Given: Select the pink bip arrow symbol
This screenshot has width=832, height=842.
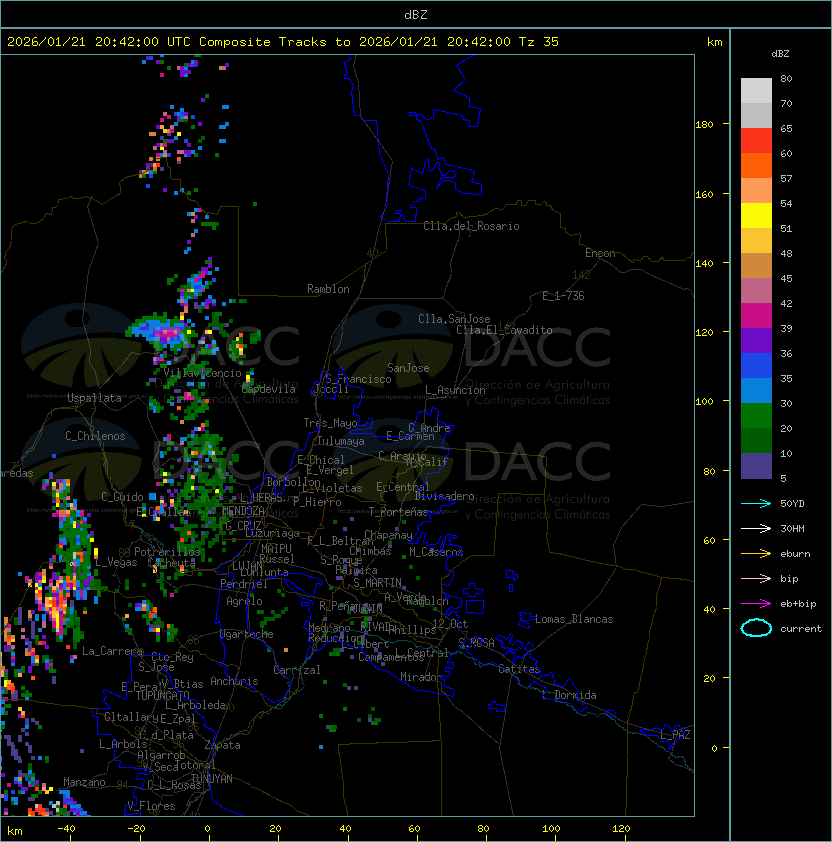Looking at the screenshot, I should pos(756,578).
